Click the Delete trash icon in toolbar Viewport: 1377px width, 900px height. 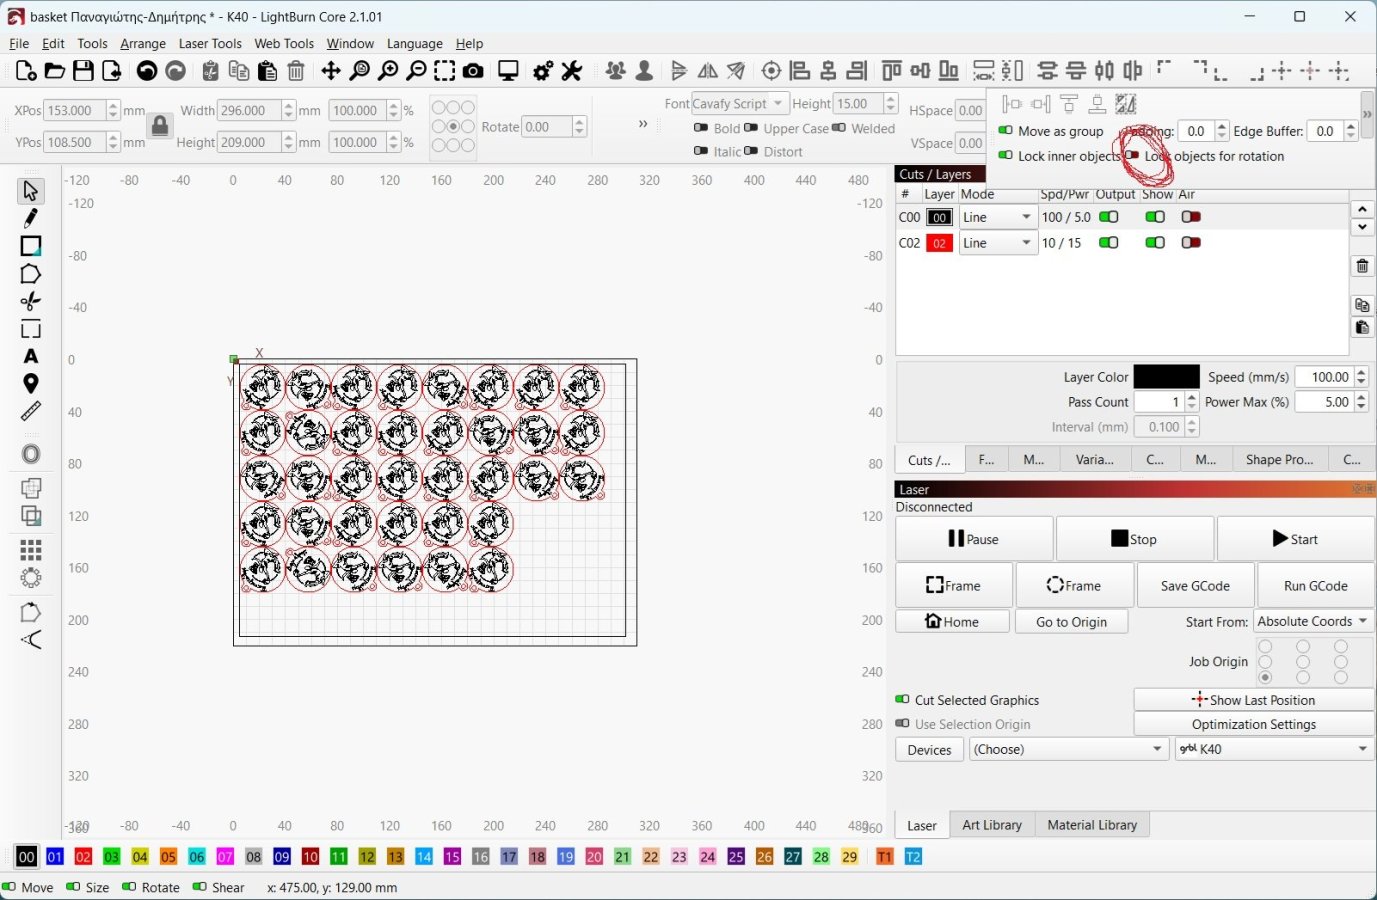(x=296, y=71)
